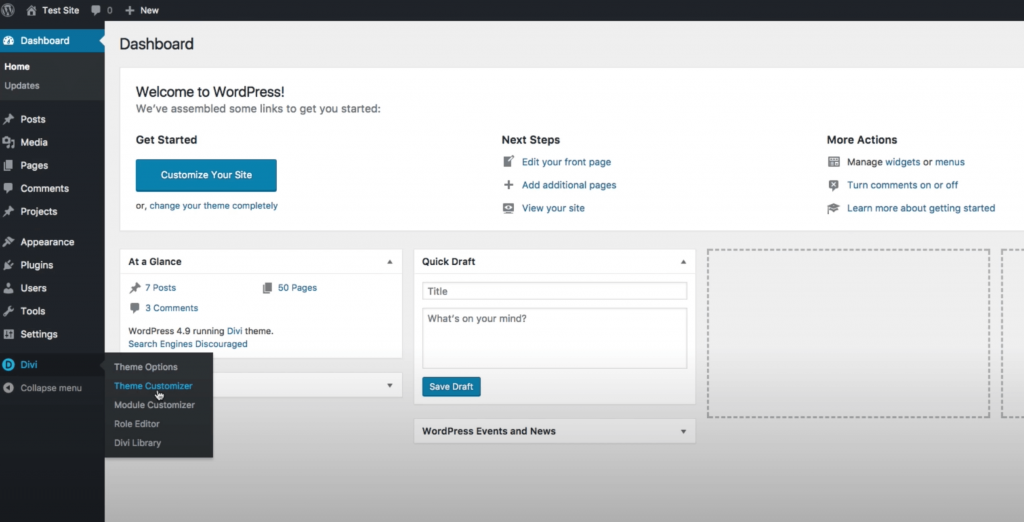Expand the collapsed panel below At a Glance
Image resolution: width=1024 pixels, height=522 pixels.
pos(390,385)
